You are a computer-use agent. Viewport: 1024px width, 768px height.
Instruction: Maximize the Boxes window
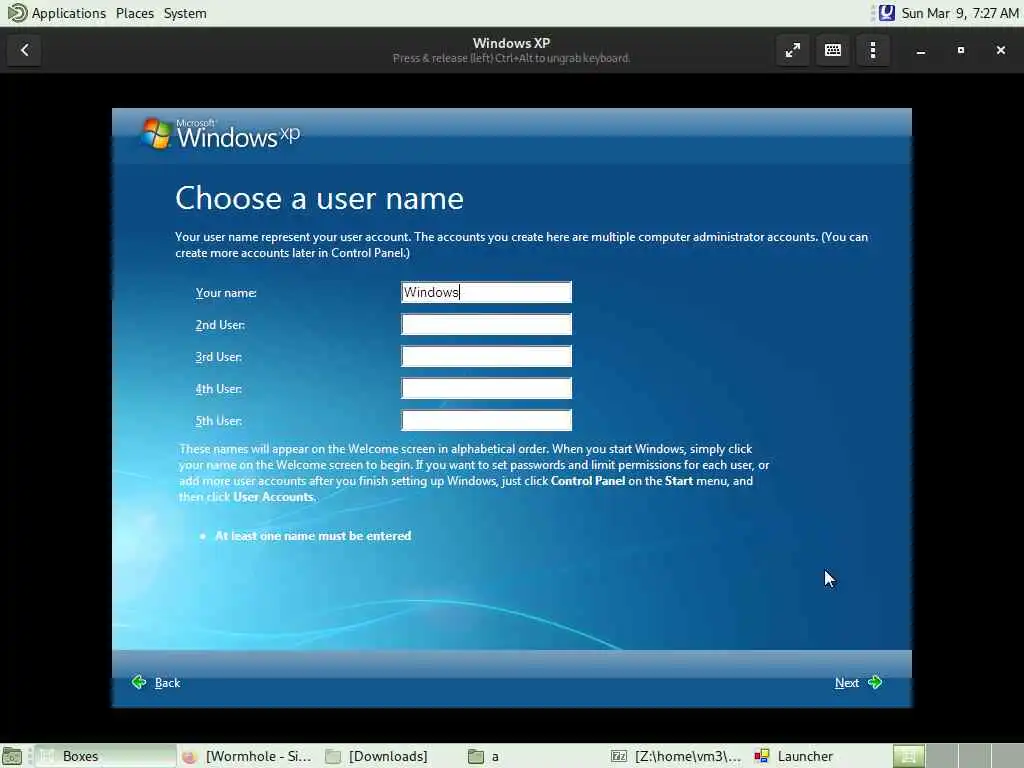pyautogui.click(x=961, y=50)
